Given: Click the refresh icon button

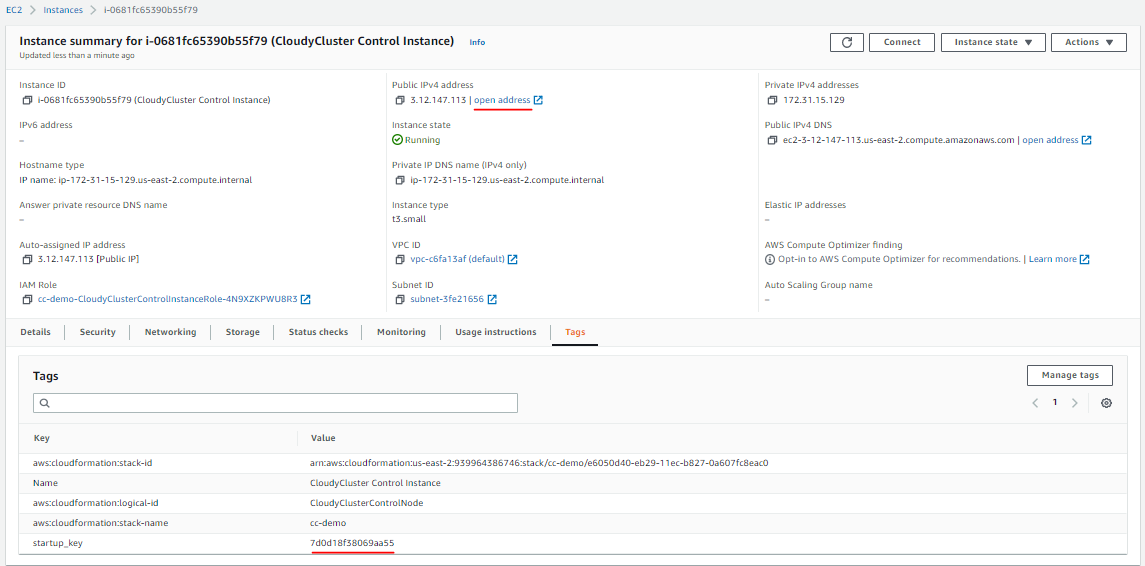Looking at the screenshot, I should [x=847, y=42].
